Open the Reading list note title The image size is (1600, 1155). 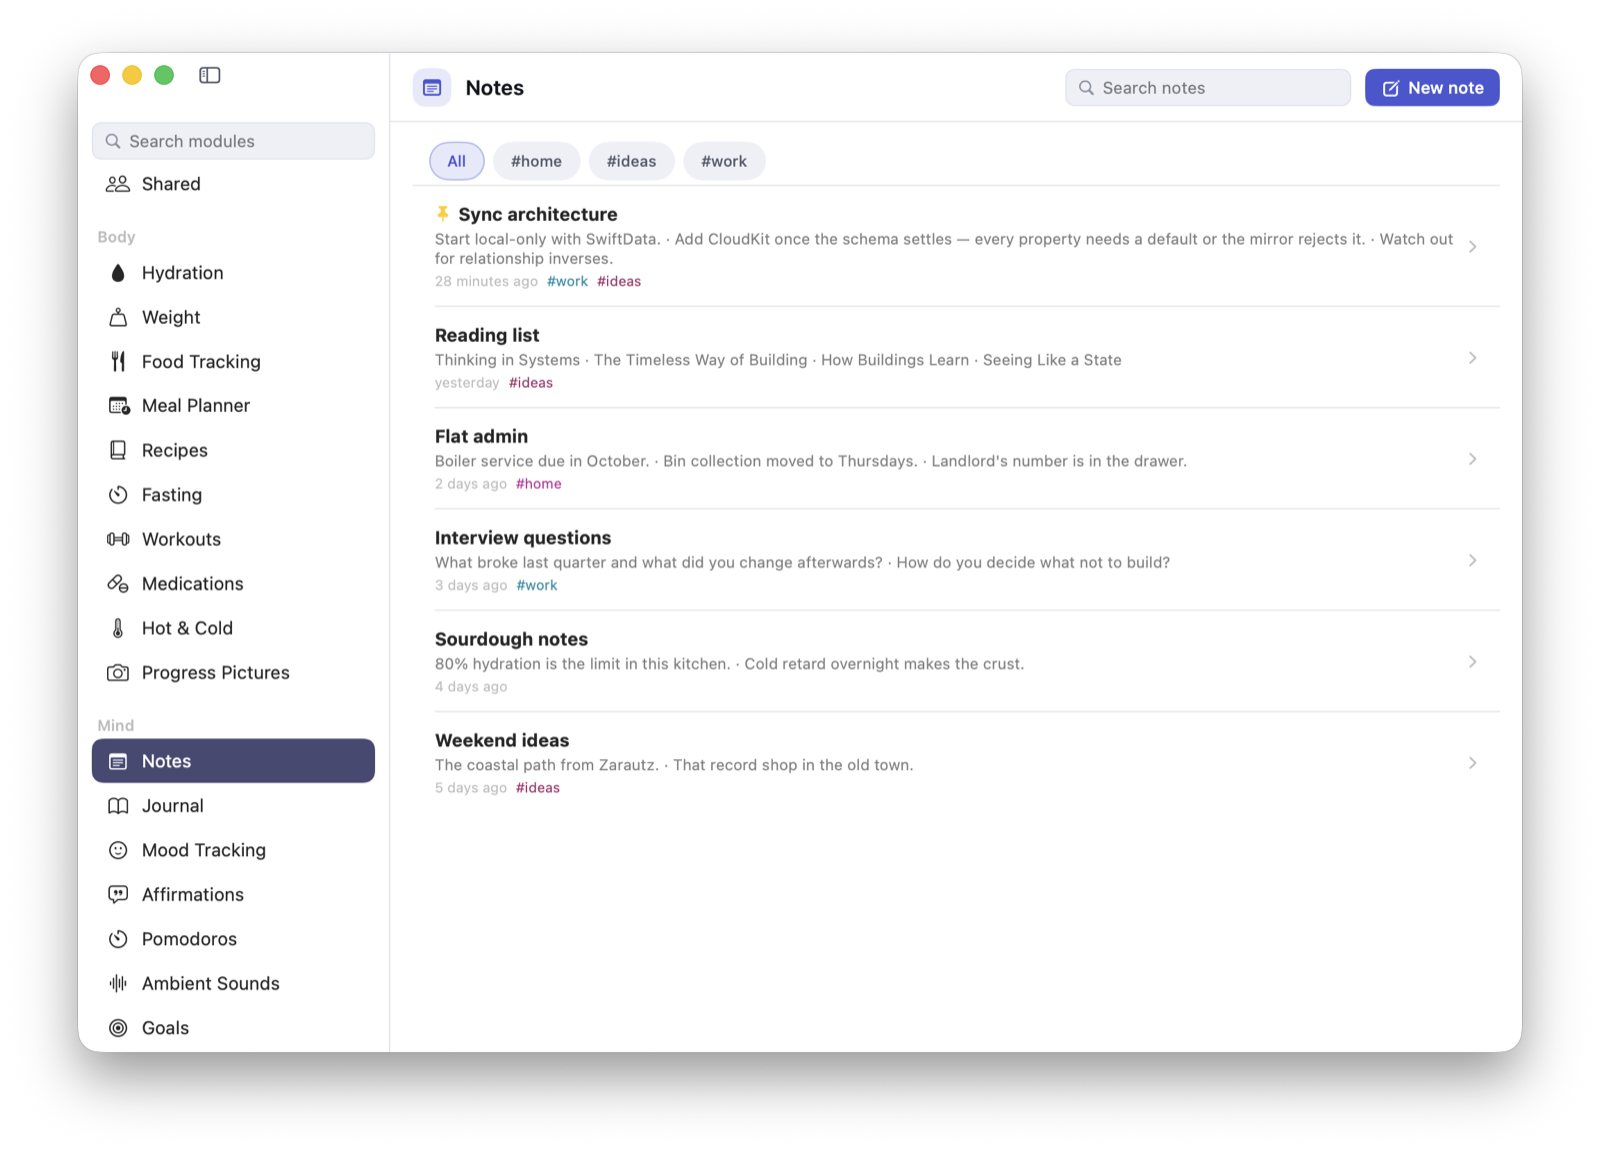point(487,335)
